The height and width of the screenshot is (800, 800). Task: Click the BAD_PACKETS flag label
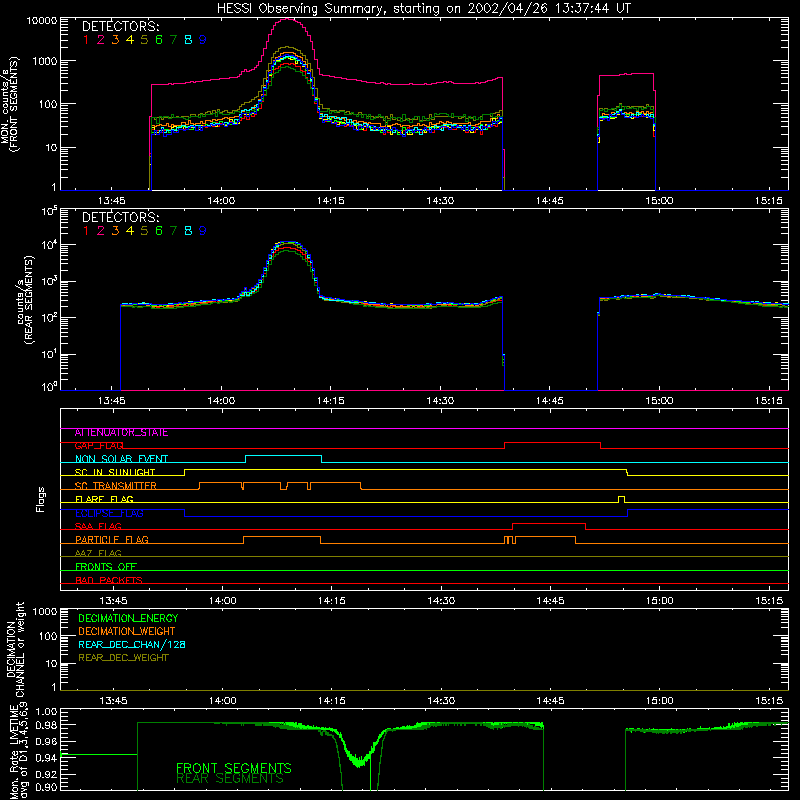109,580
